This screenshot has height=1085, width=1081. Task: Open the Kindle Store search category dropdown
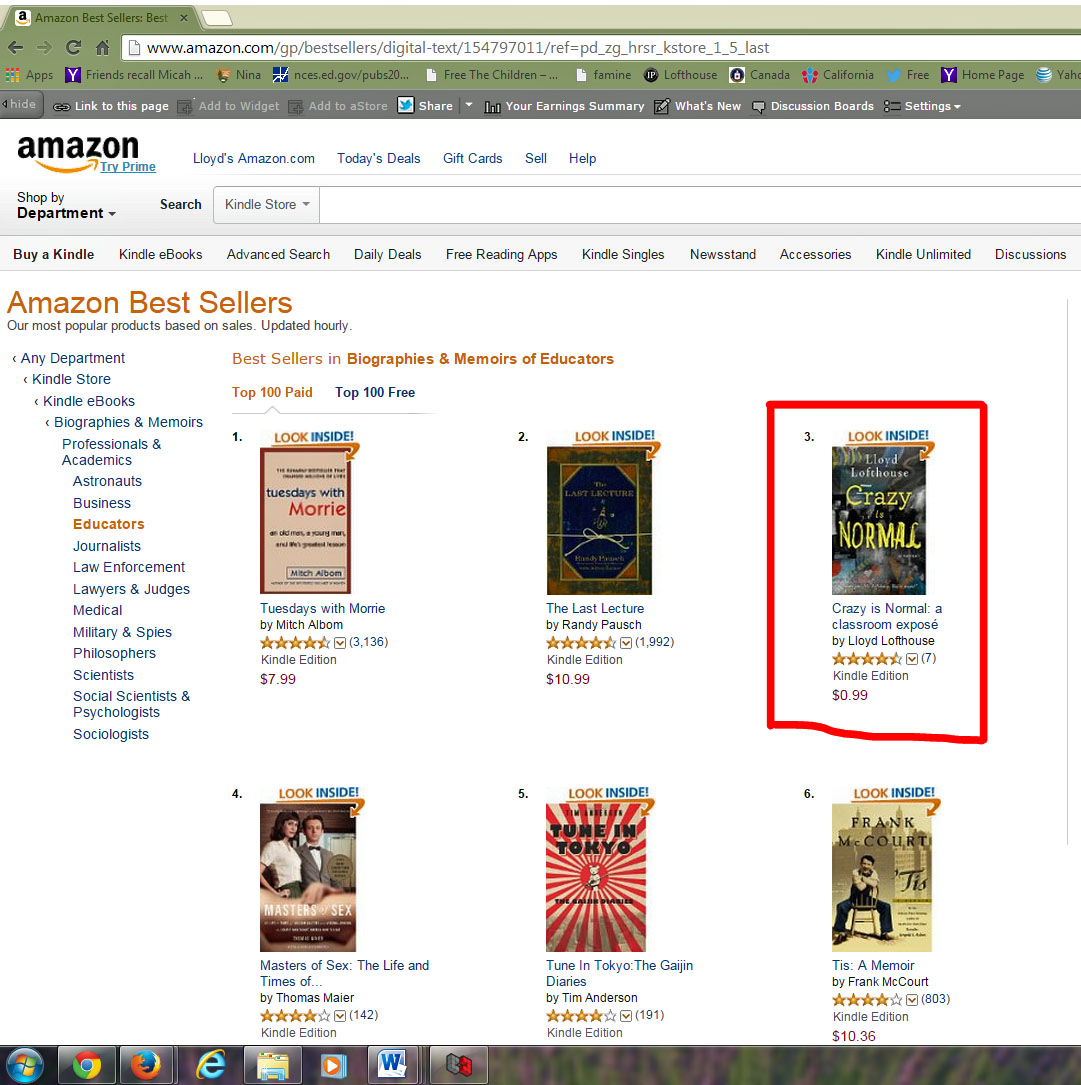(x=266, y=205)
